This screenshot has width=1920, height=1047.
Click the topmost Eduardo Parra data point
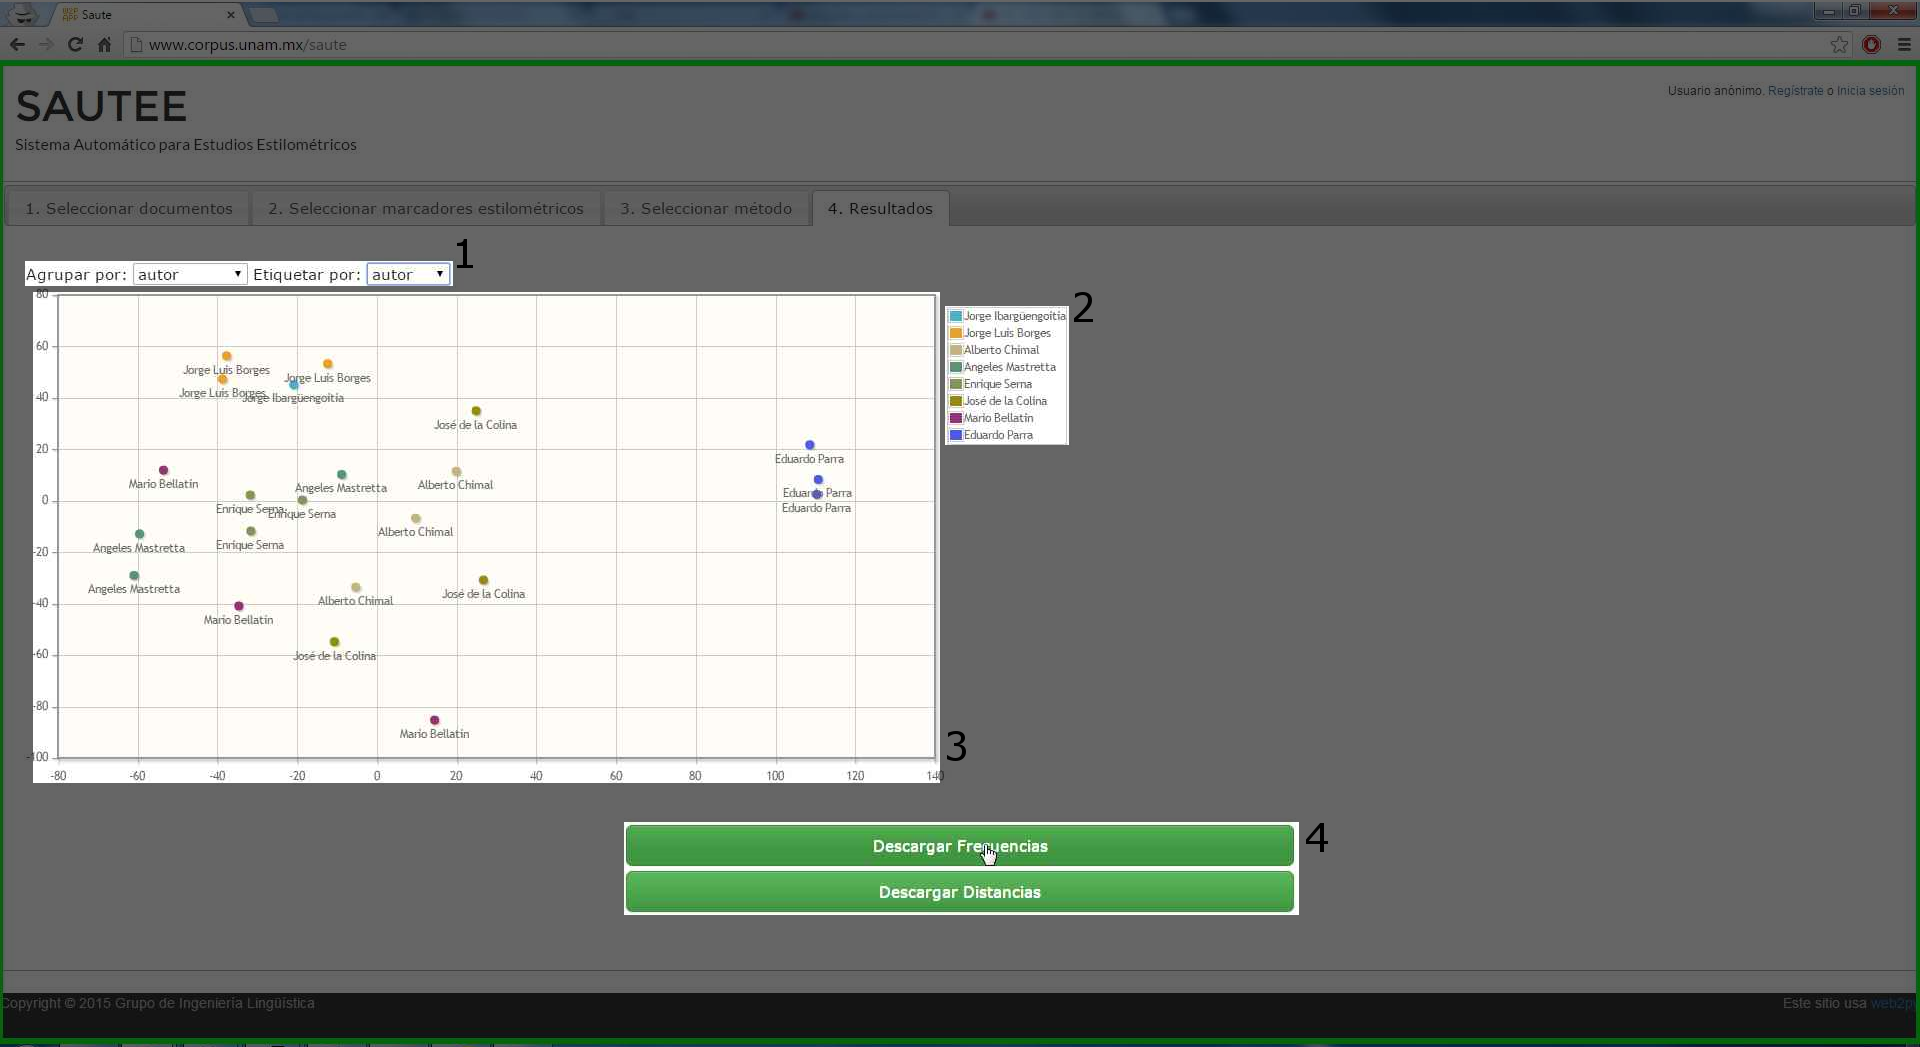(x=810, y=445)
